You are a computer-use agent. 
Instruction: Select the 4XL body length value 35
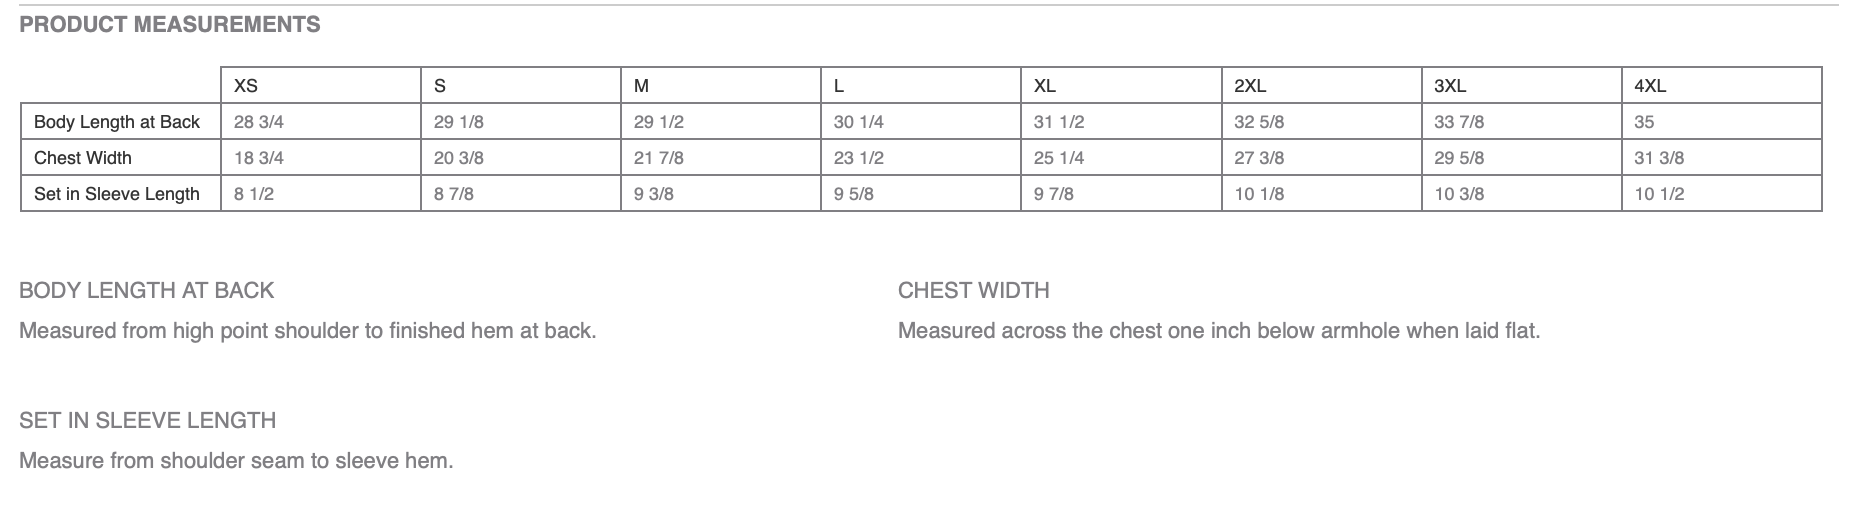point(1644,122)
